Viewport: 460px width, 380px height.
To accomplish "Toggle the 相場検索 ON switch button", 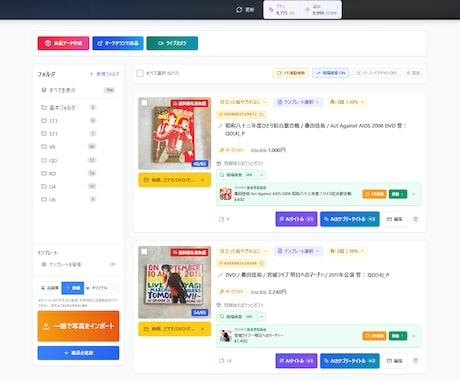I will click(331, 73).
